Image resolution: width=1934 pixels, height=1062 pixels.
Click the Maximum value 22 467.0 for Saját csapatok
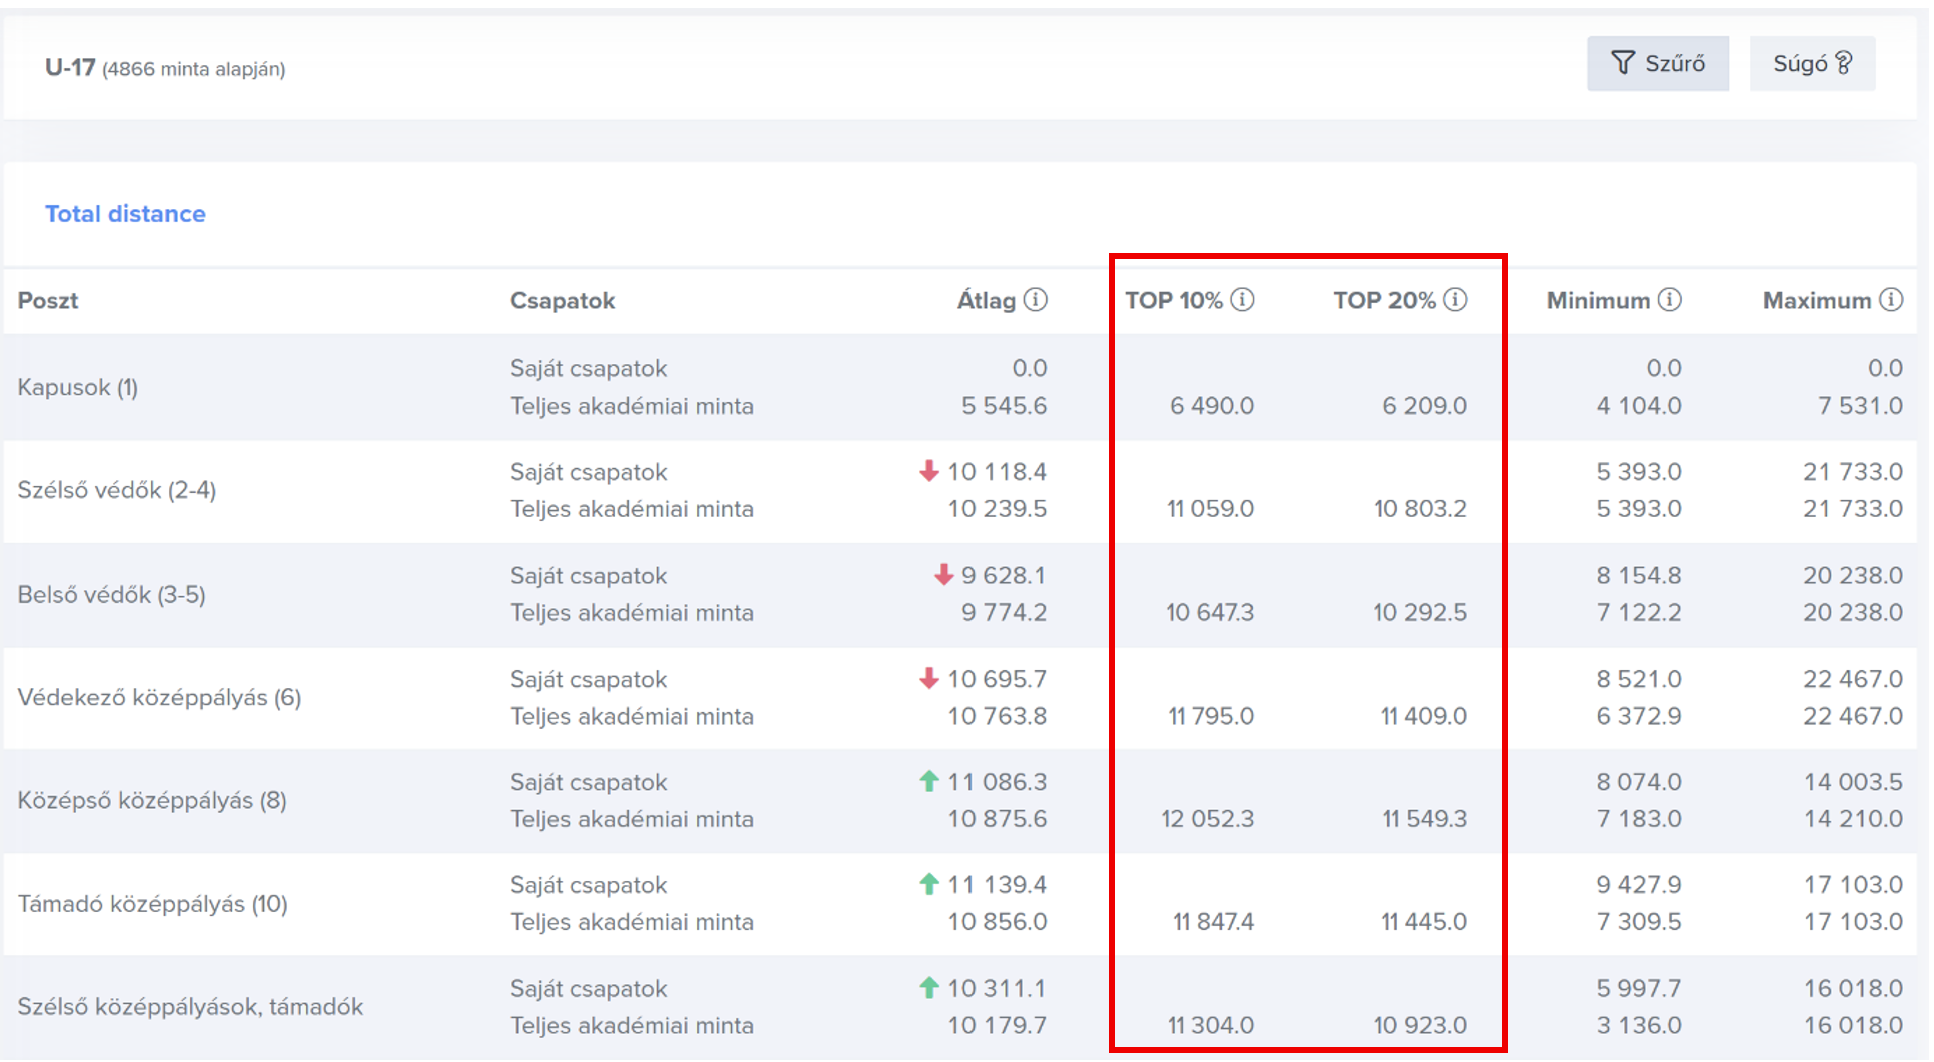tap(1852, 679)
